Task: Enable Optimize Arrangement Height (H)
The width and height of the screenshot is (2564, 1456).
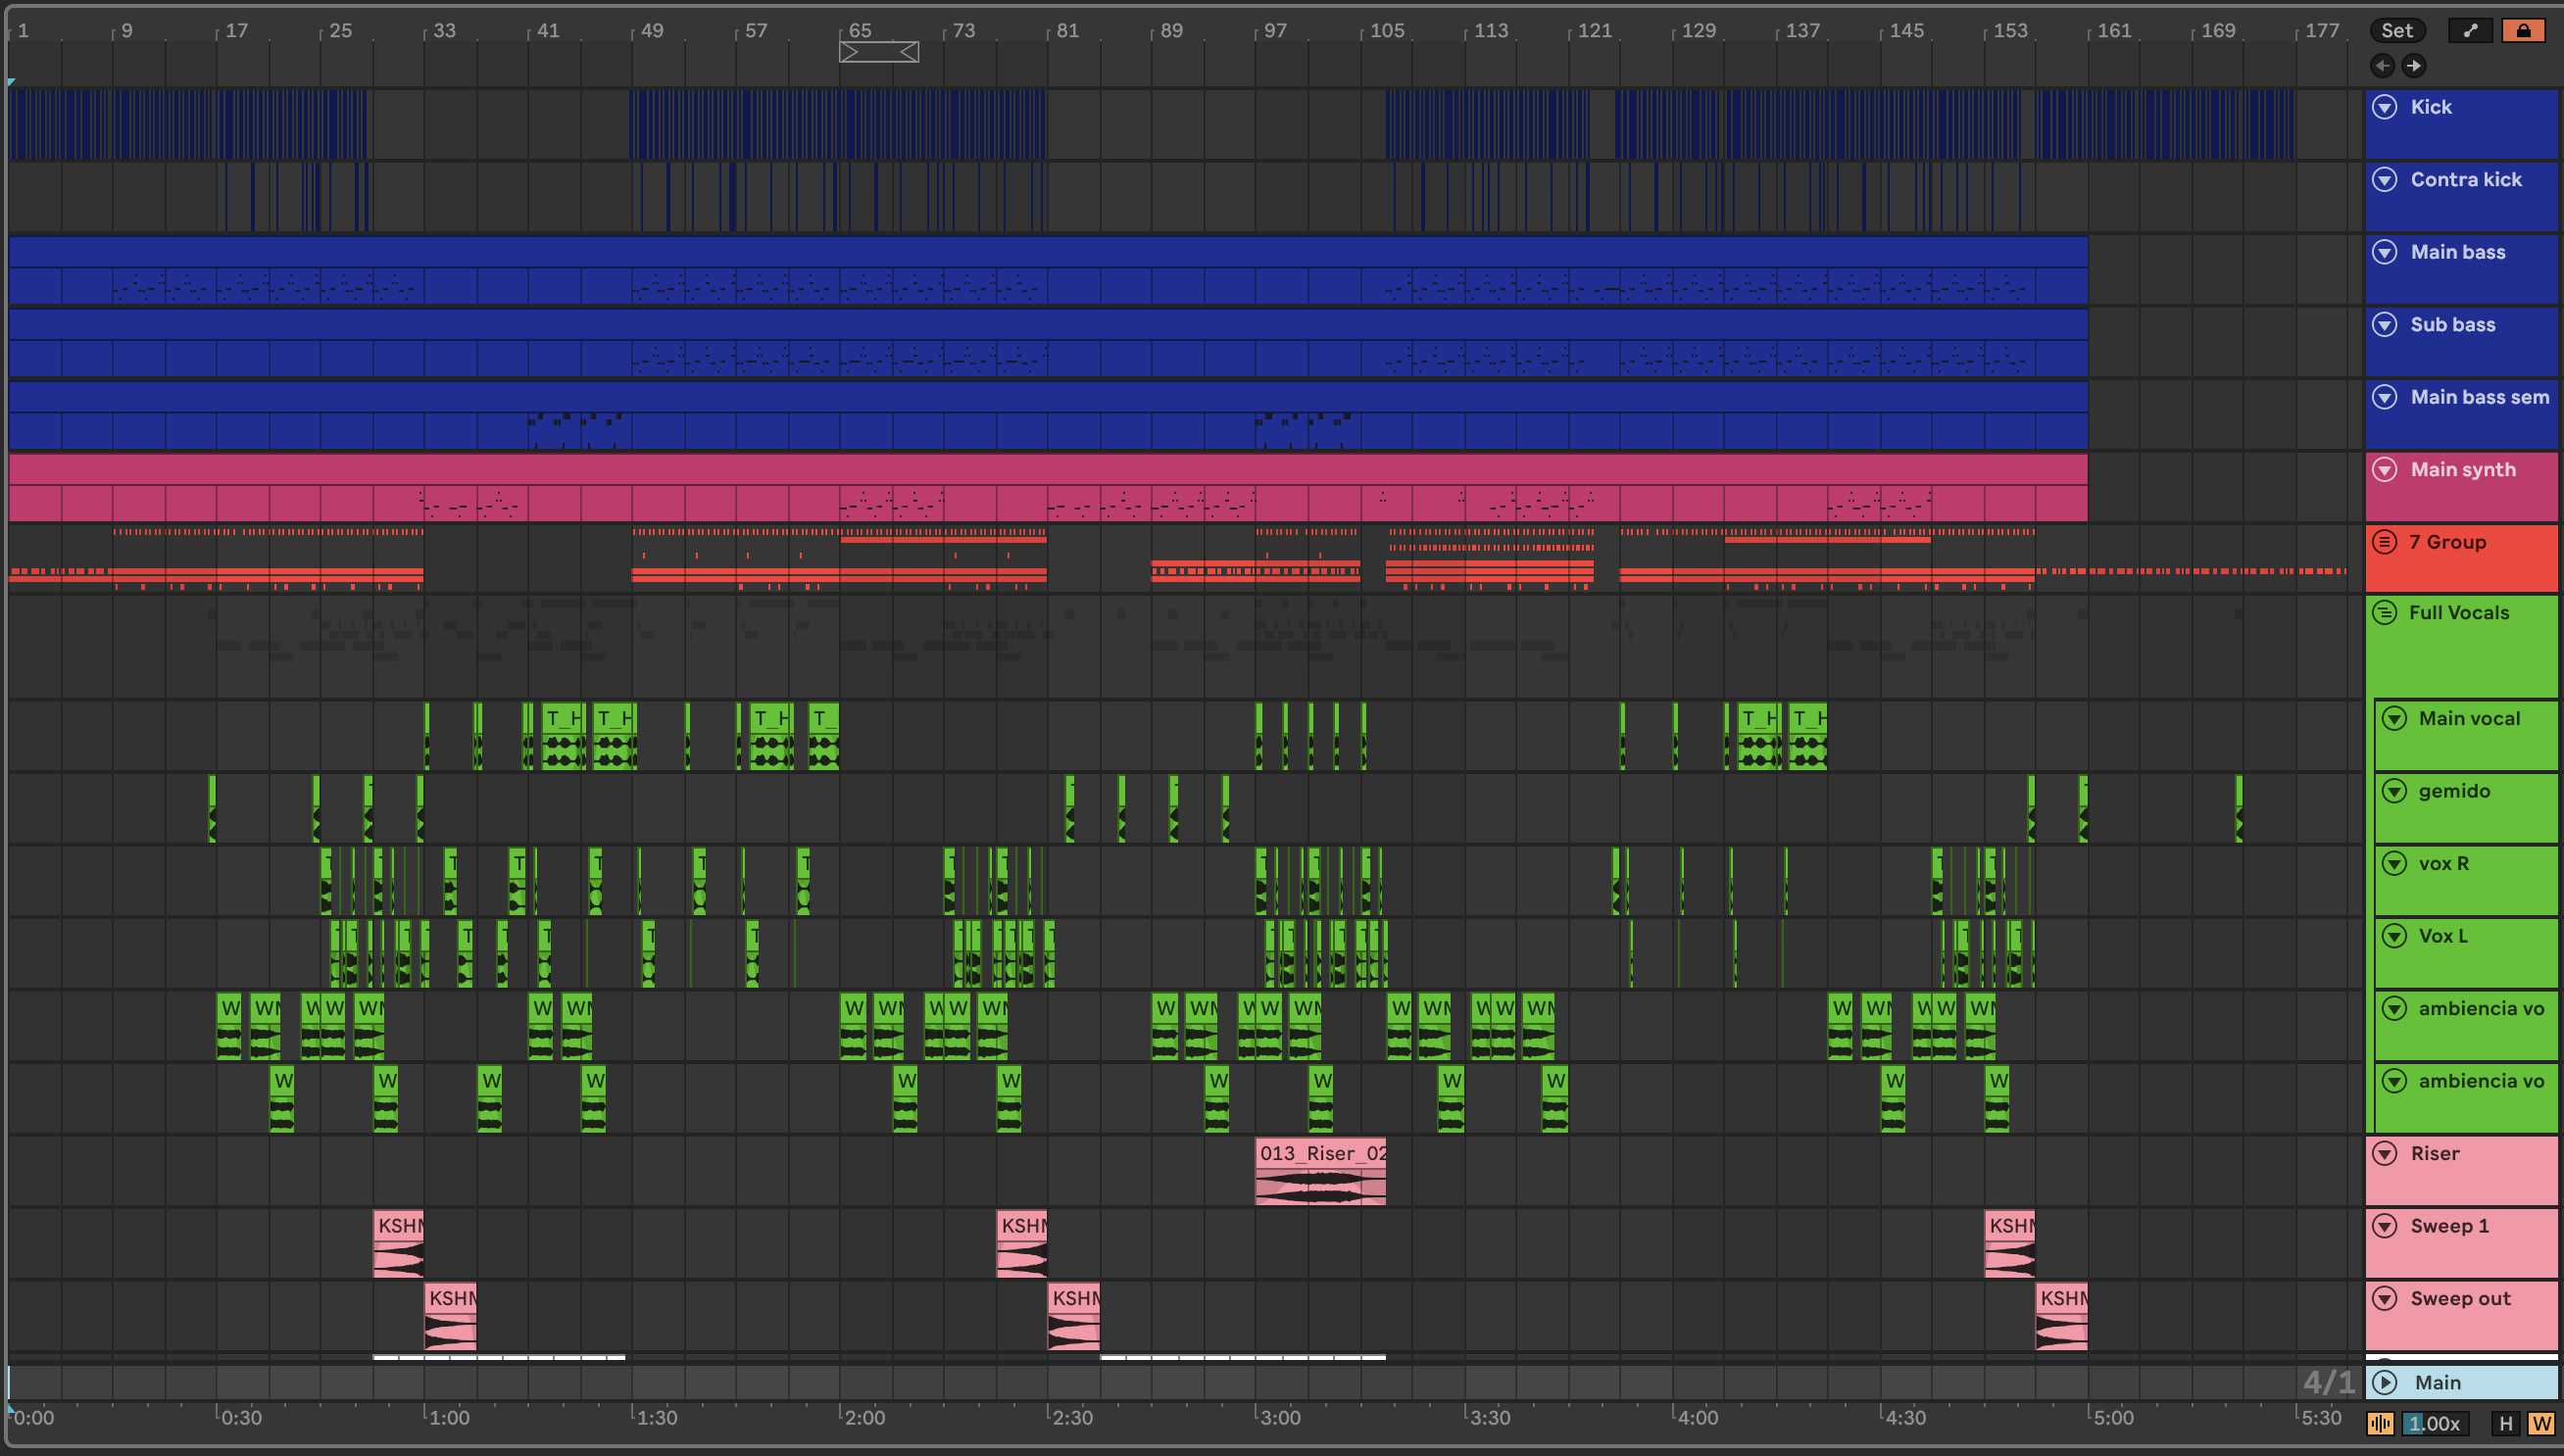Action: pyautogui.click(x=2505, y=1423)
